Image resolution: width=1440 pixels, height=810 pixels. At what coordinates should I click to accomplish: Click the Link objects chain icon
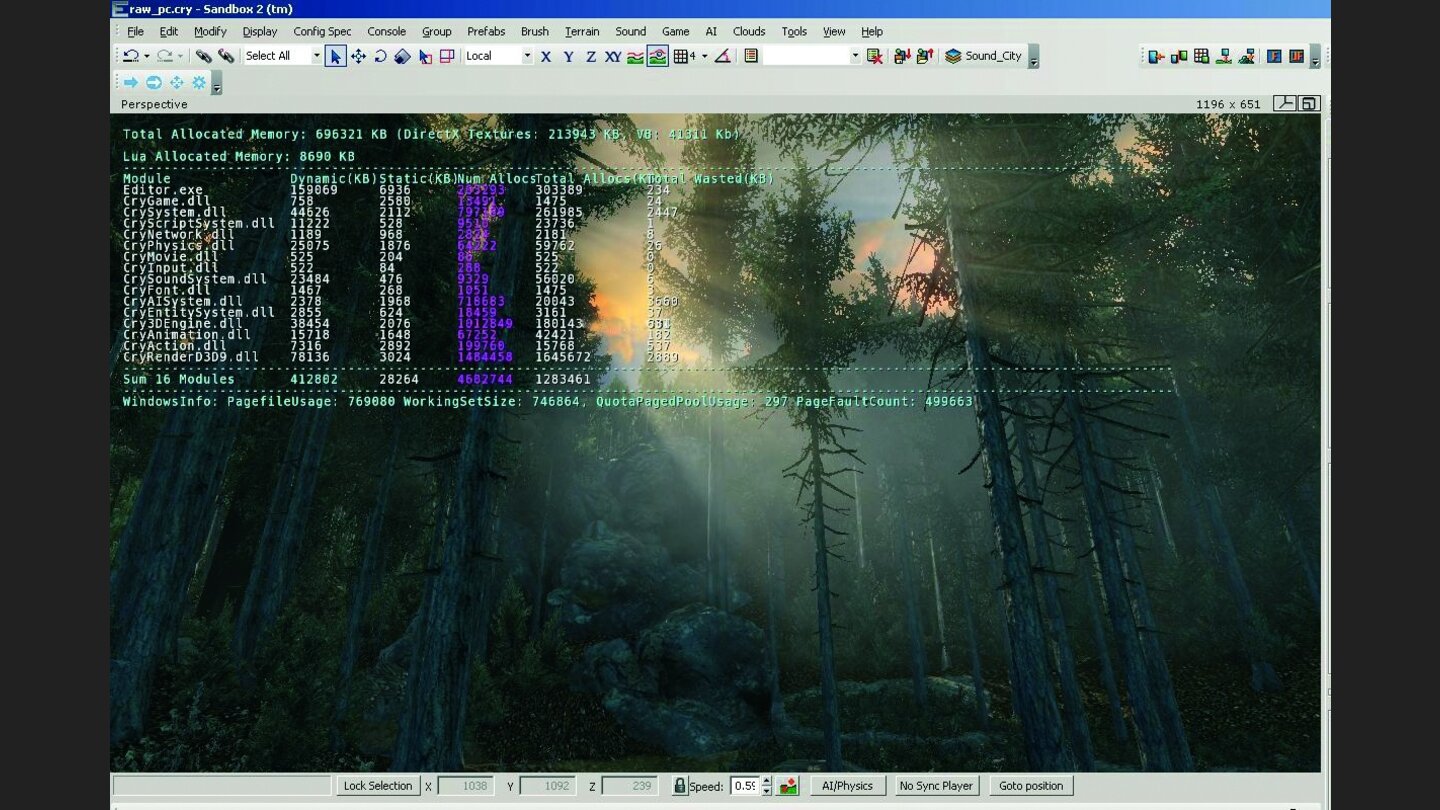(x=203, y=56)
